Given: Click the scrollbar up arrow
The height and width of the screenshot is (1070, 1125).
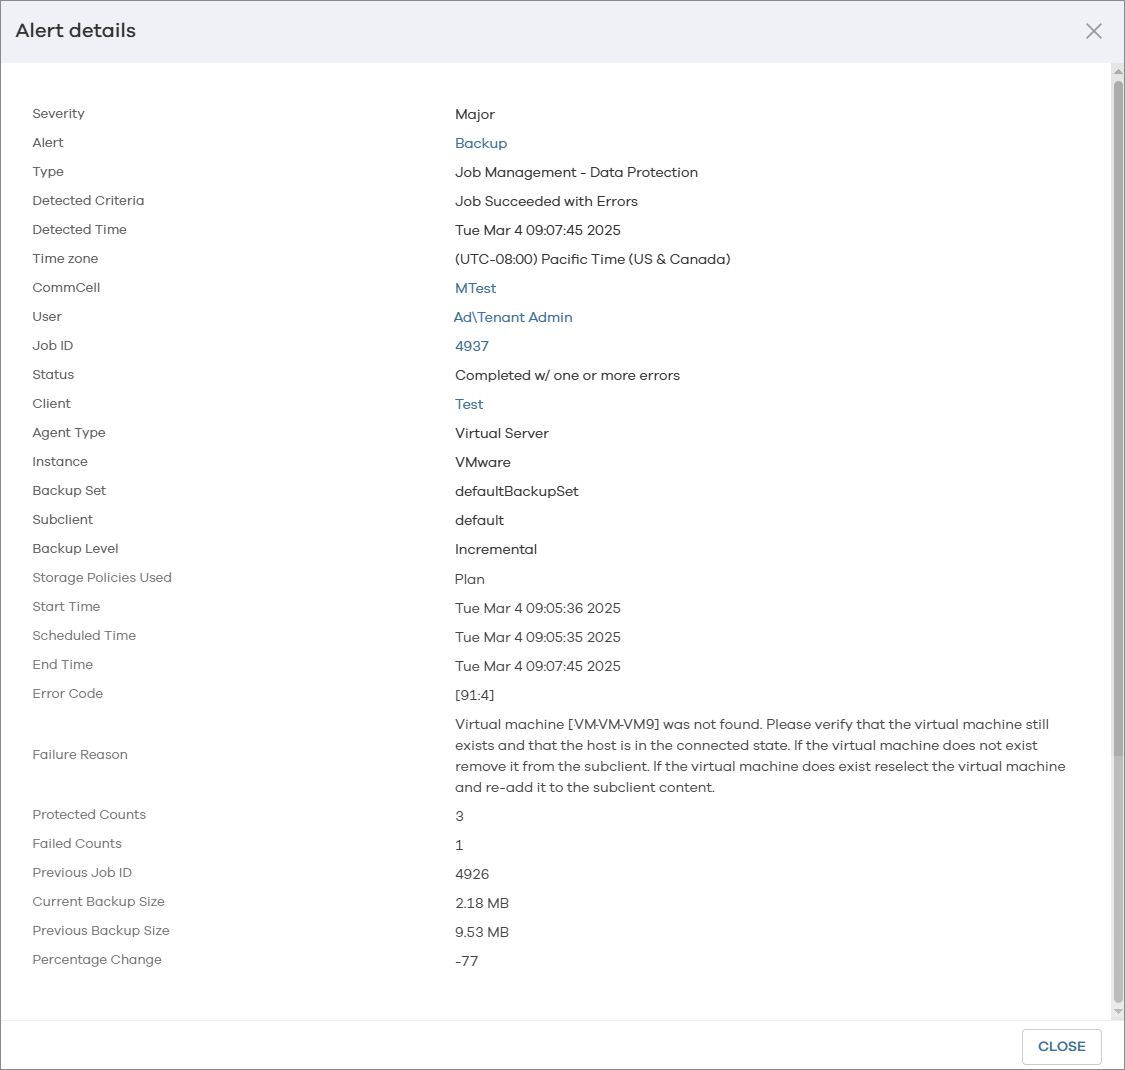Looking at the screenshot, I should click(x=1118, y=71).
